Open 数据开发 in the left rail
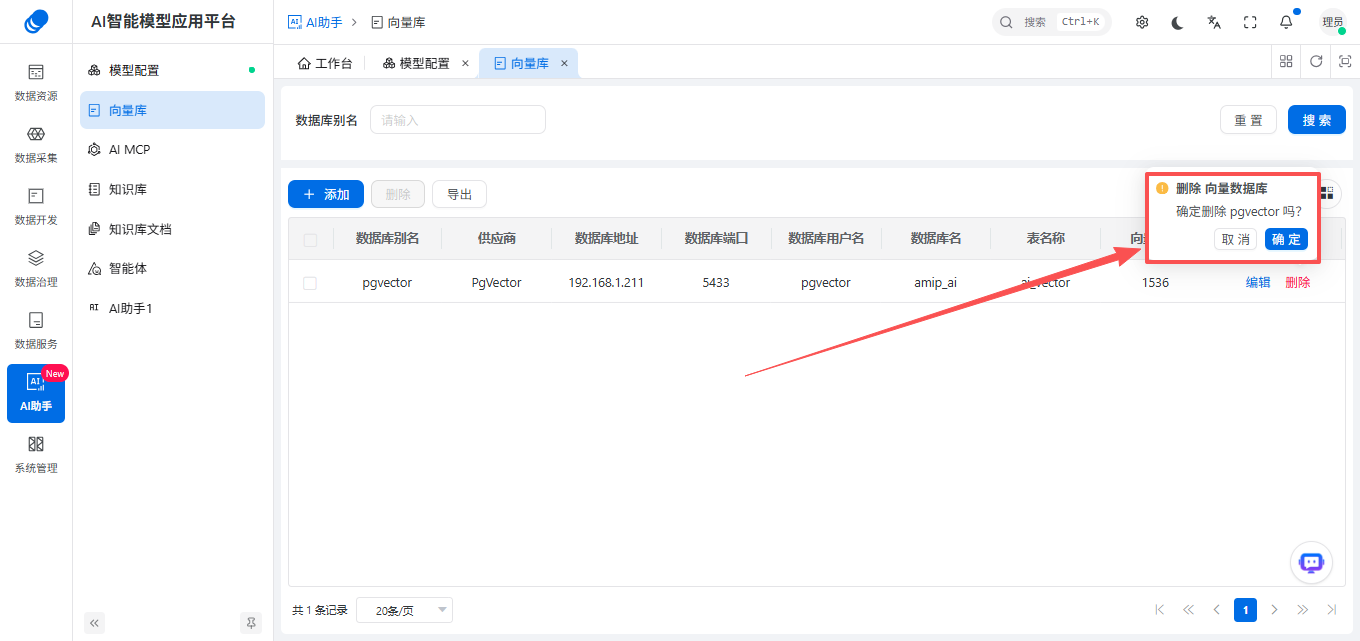Screen dimensions: 1360x641 (36, 207)
